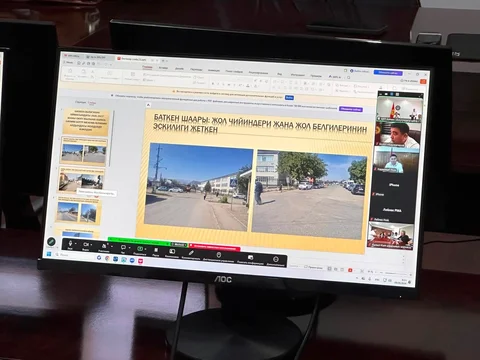The image size is (480, 360).
Task: Start slideshow via red play icon
Action: point(350,270)
